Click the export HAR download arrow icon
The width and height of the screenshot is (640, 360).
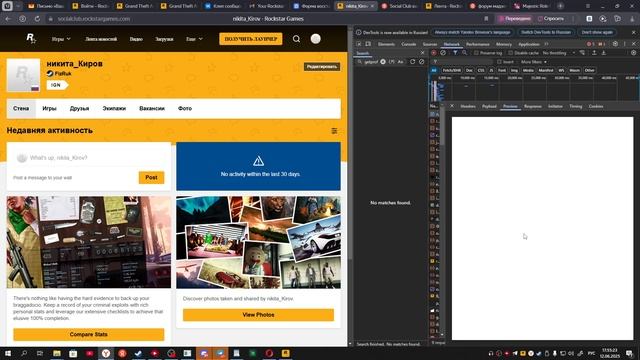coord(604,53)
